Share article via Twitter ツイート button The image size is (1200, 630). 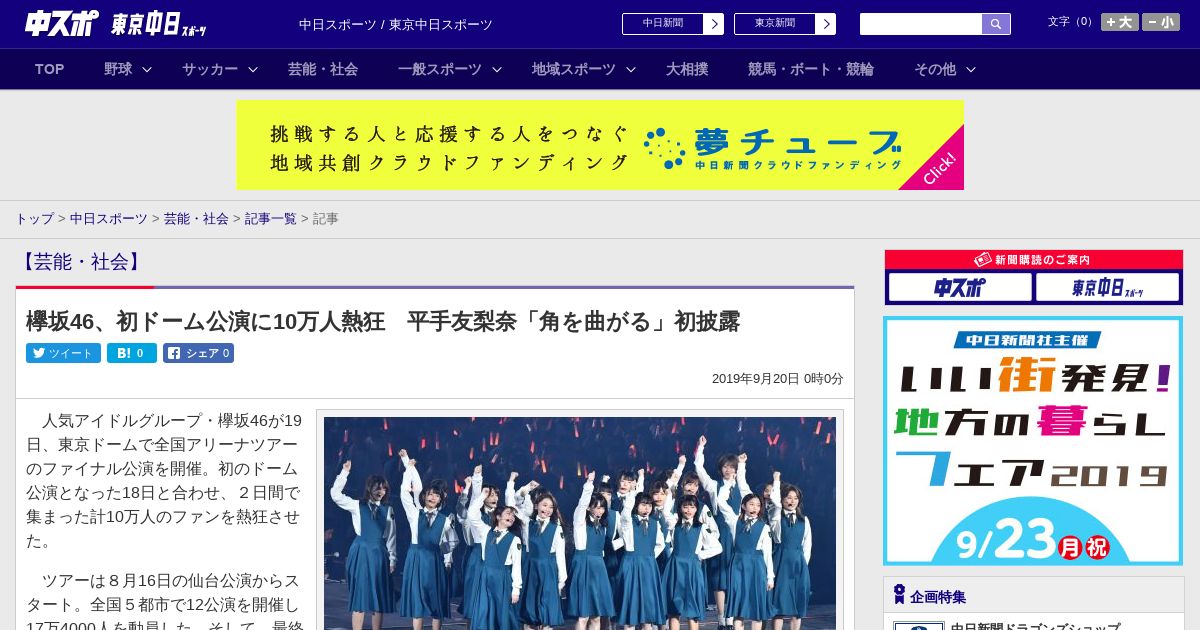tap(63, 353)
